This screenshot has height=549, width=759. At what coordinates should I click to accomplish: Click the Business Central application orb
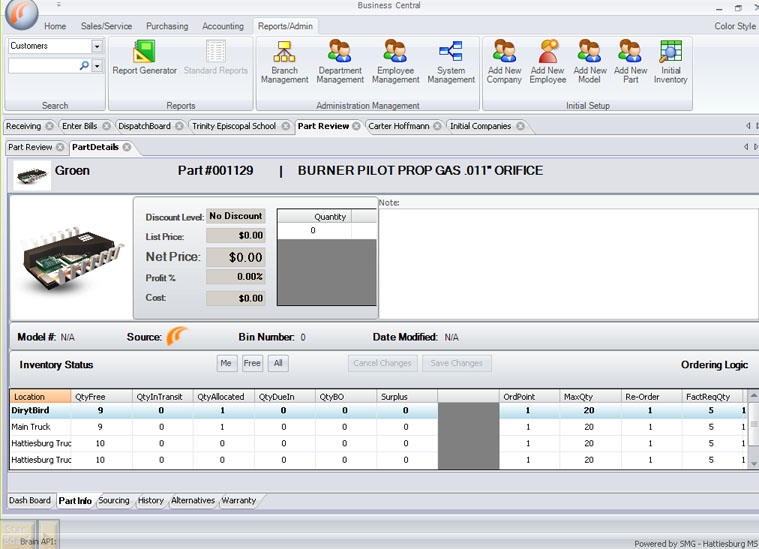(x=21, y=14)
